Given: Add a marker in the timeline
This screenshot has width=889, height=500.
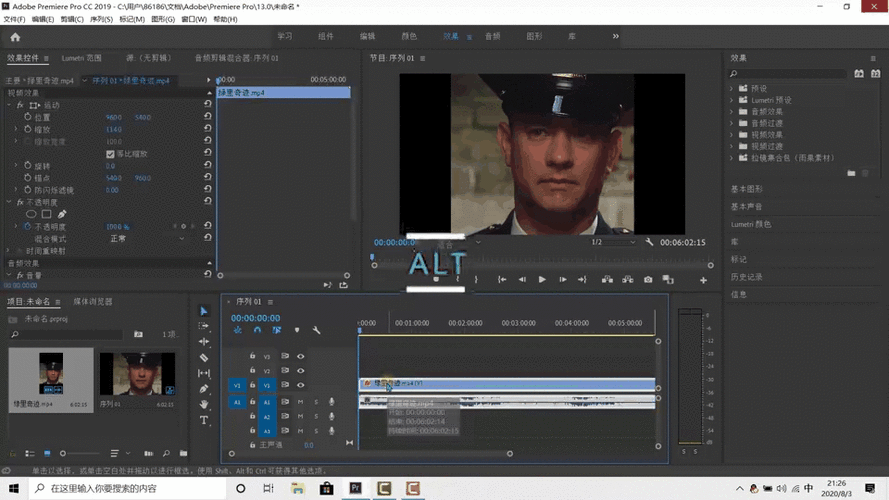Looking at the screenshot, I should [297, 330].
